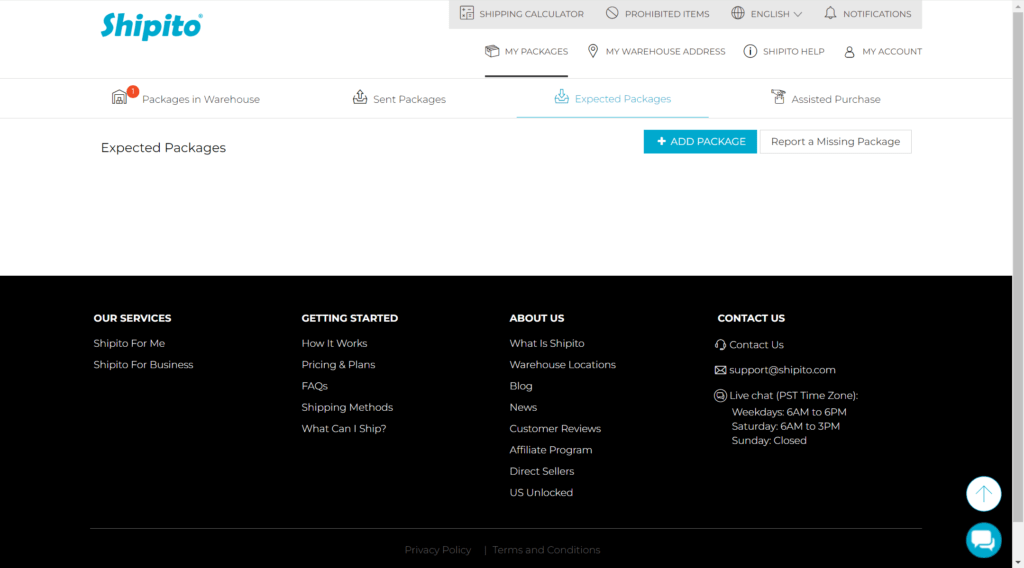Click the My Account person icon

[x=849, y=52]
